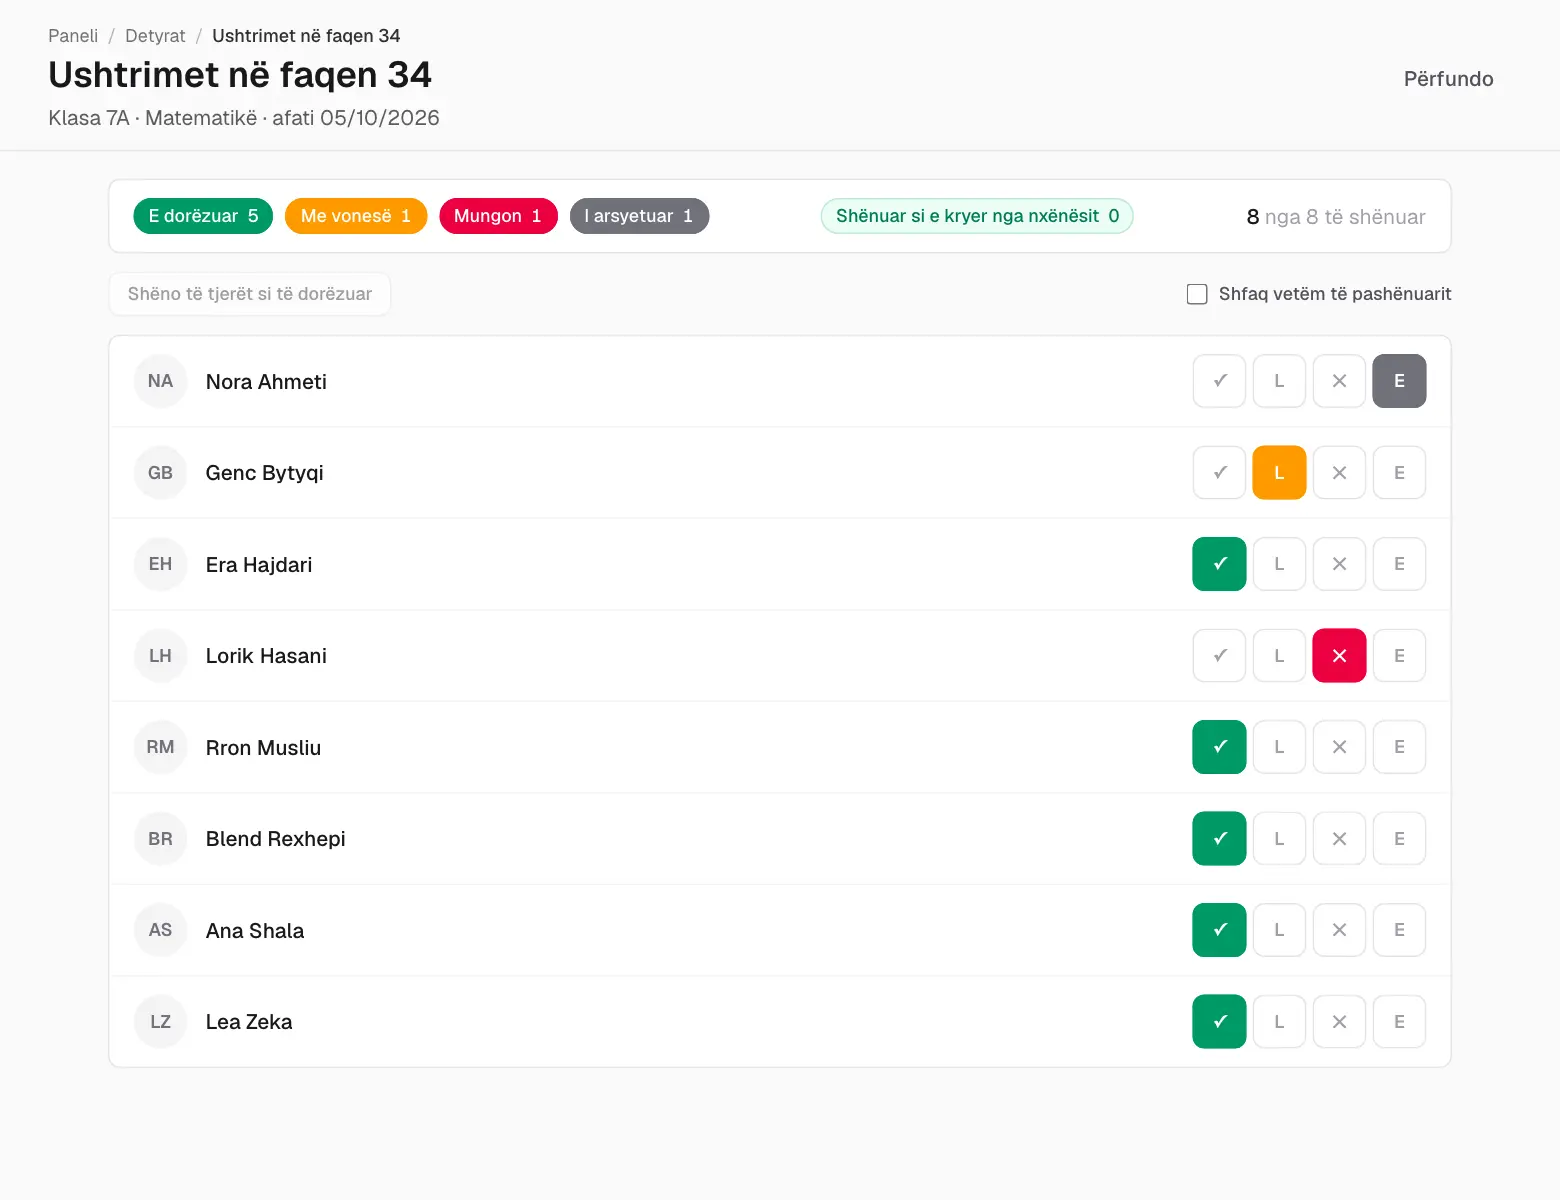1560x1200 pixels.
Task: Click the green checkmark for Rron Musliu
Action: click(1219, 747)
